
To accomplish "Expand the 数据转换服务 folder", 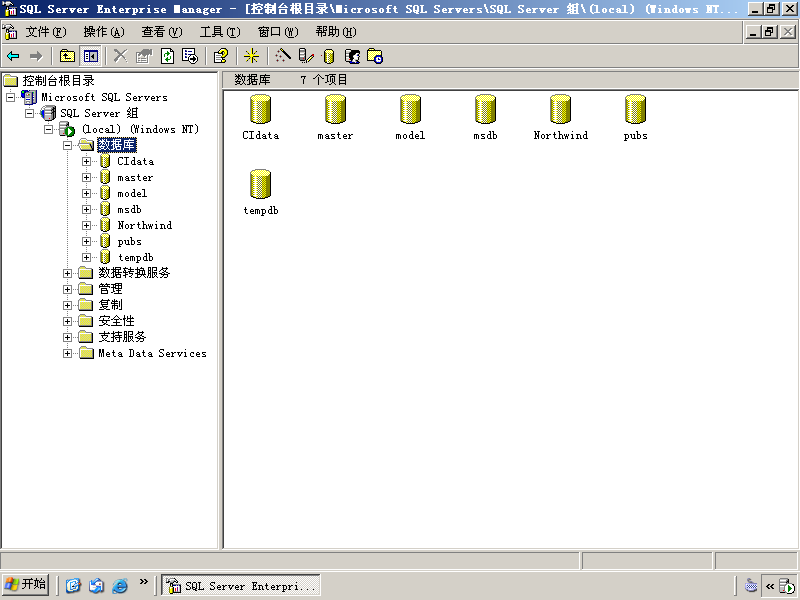I will pos(67,273).
